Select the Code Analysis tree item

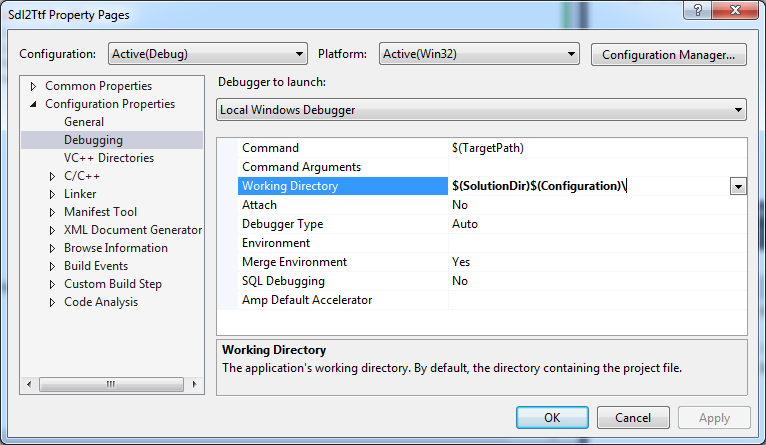click(101, 302)
